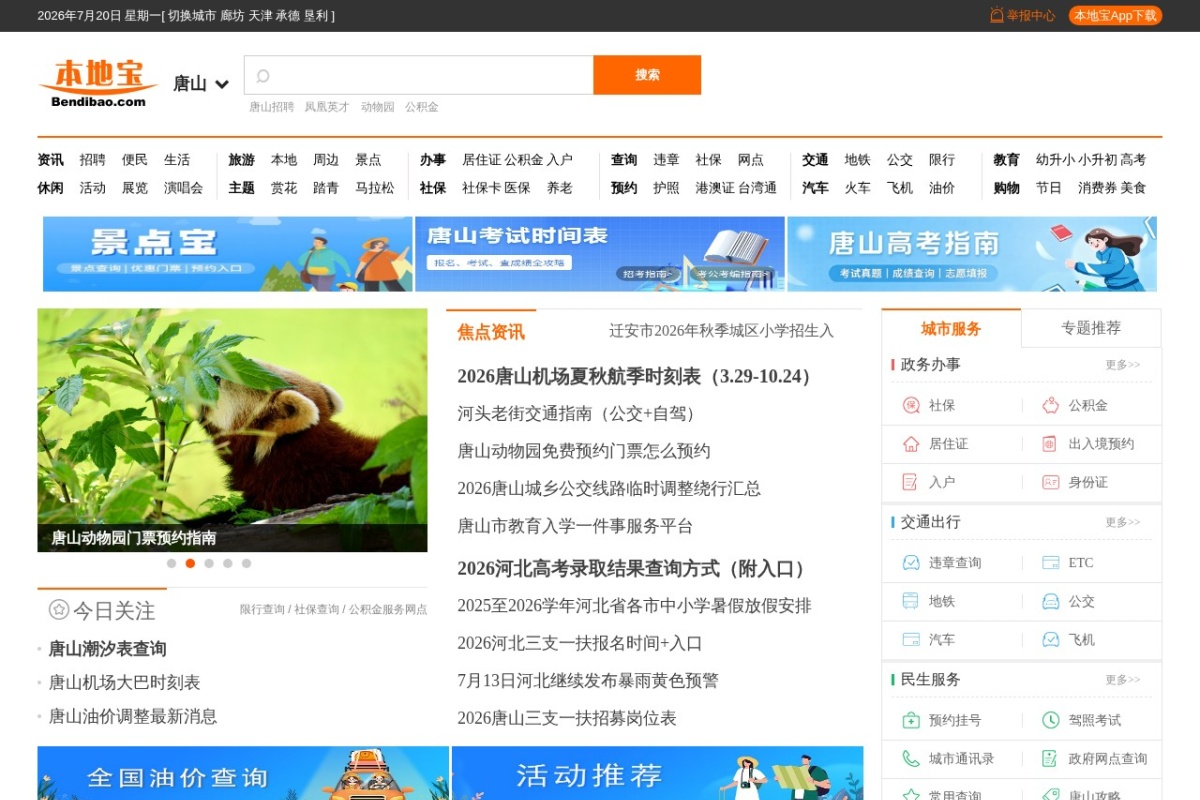The width and height of the screenshot is (1200, 800).
Task: Switch to the 城市服务 tab
Action: coord(951,328)
